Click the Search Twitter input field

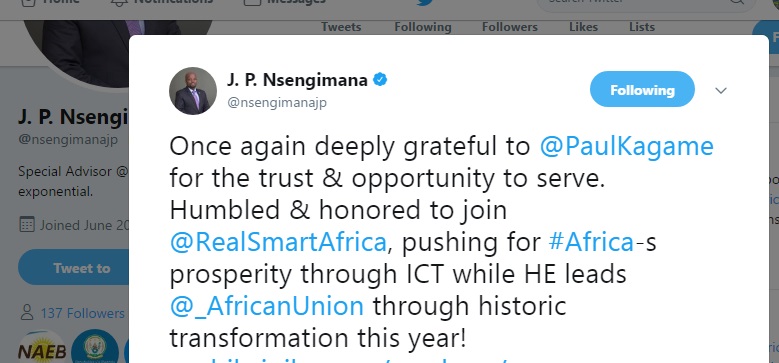click(x=646, y=2)
